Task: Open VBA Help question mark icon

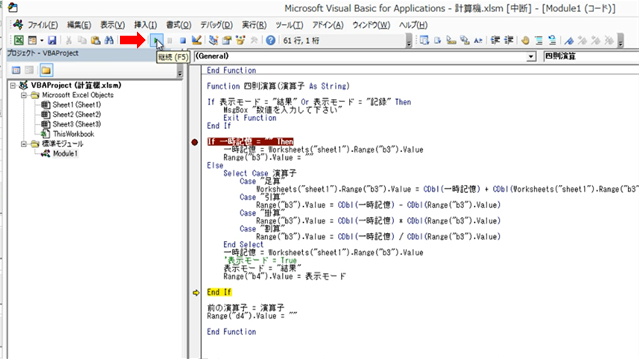Action: pyautogui.click(x=270, y=40)
